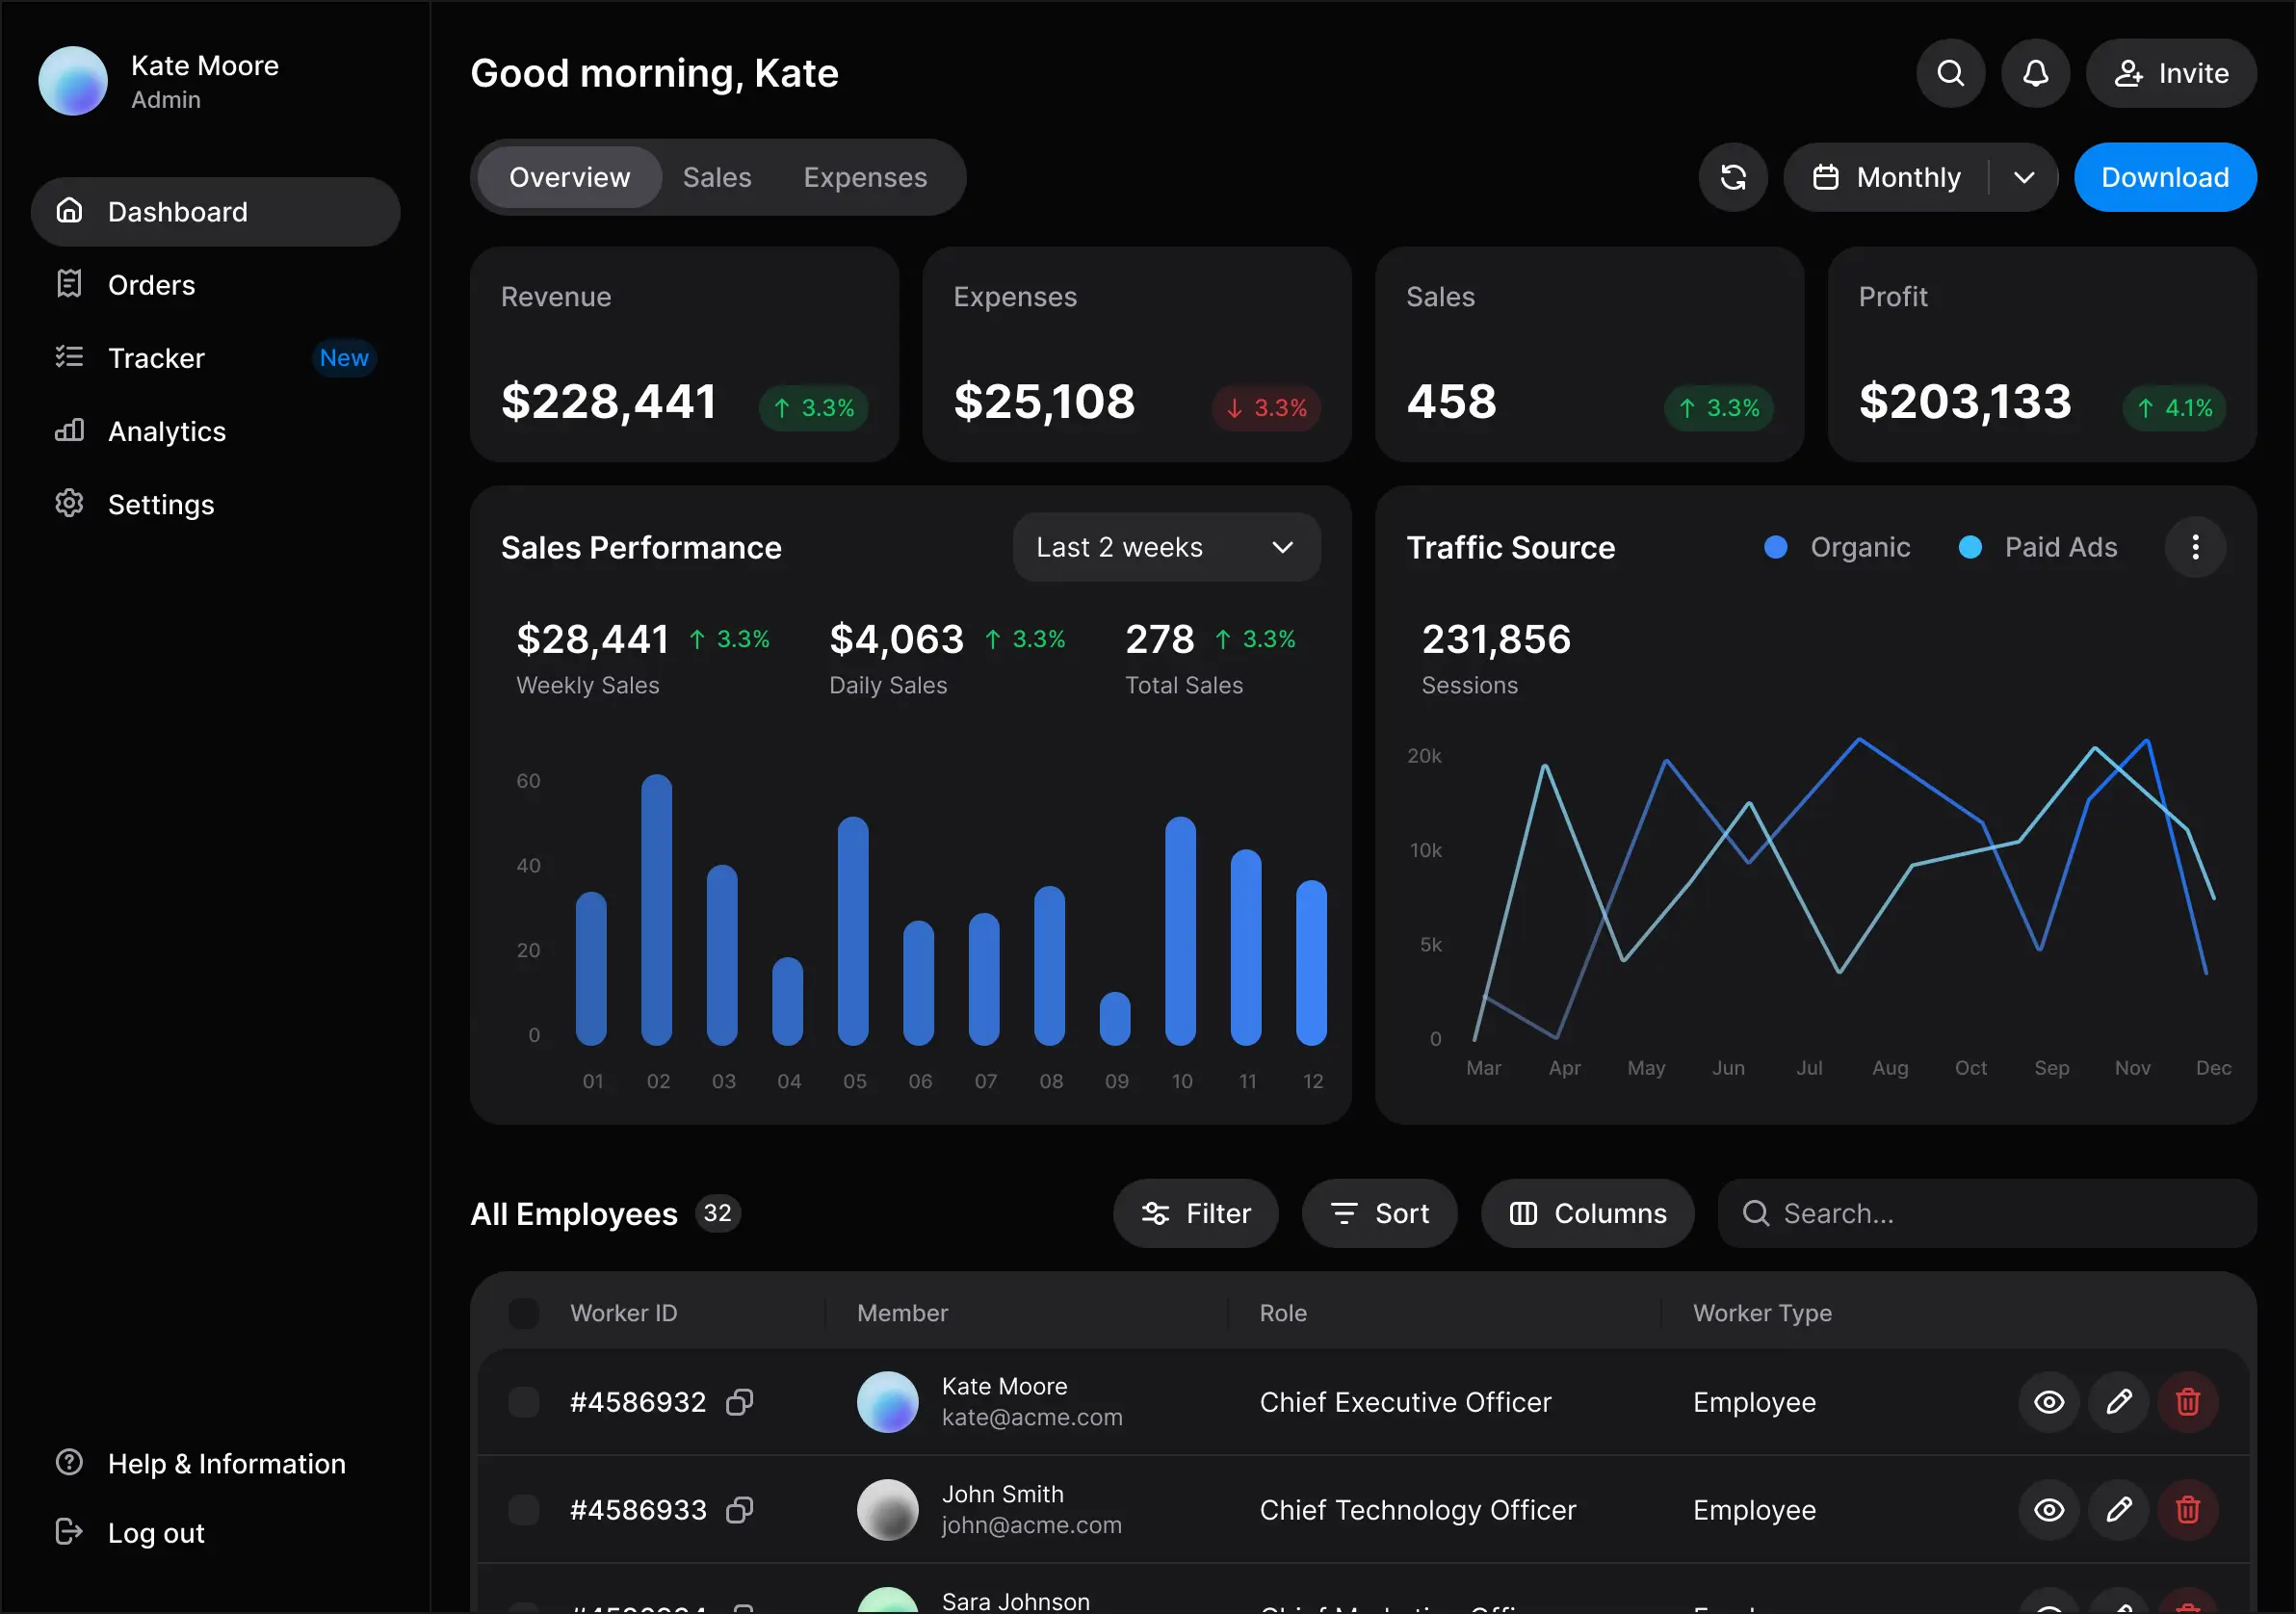The width and height of the screenshot is (2296, 1614).
Task: Show details for Kate Moore via eye toggle
Action: (x=2049, y=1401)
